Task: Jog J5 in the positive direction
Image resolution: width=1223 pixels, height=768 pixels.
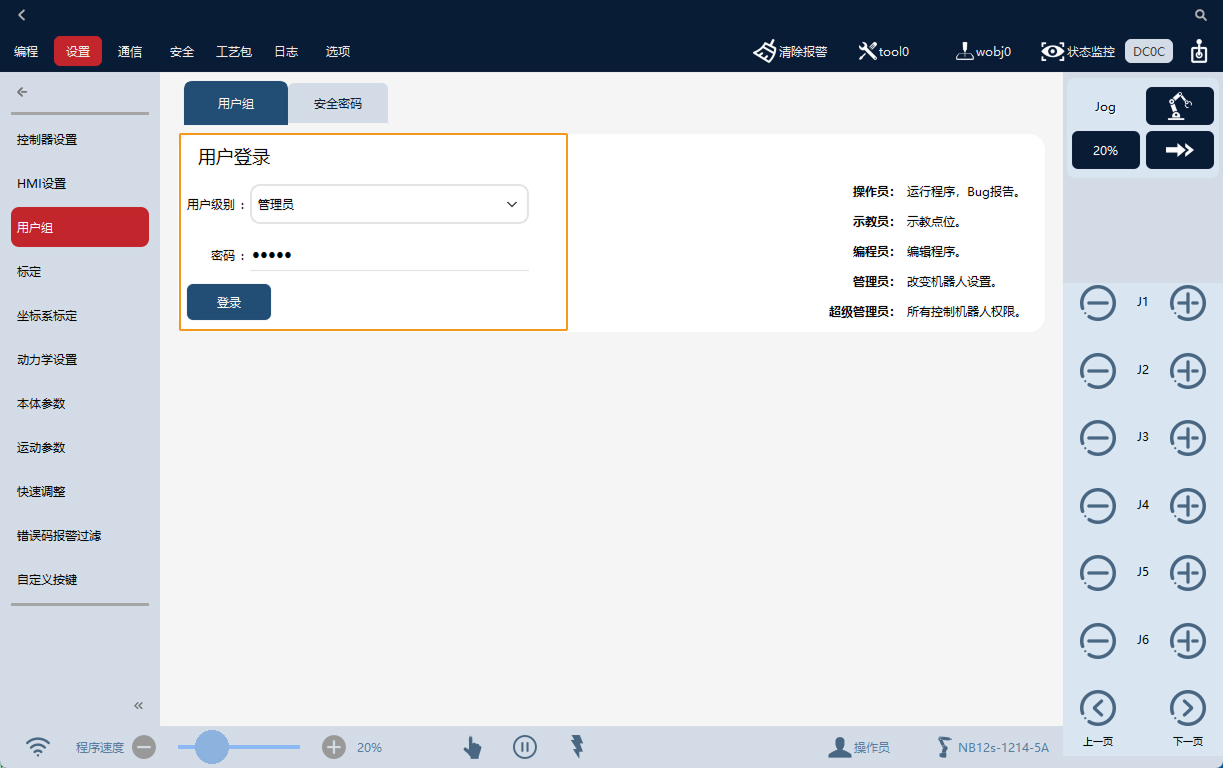Action: tap(1188, 573)
